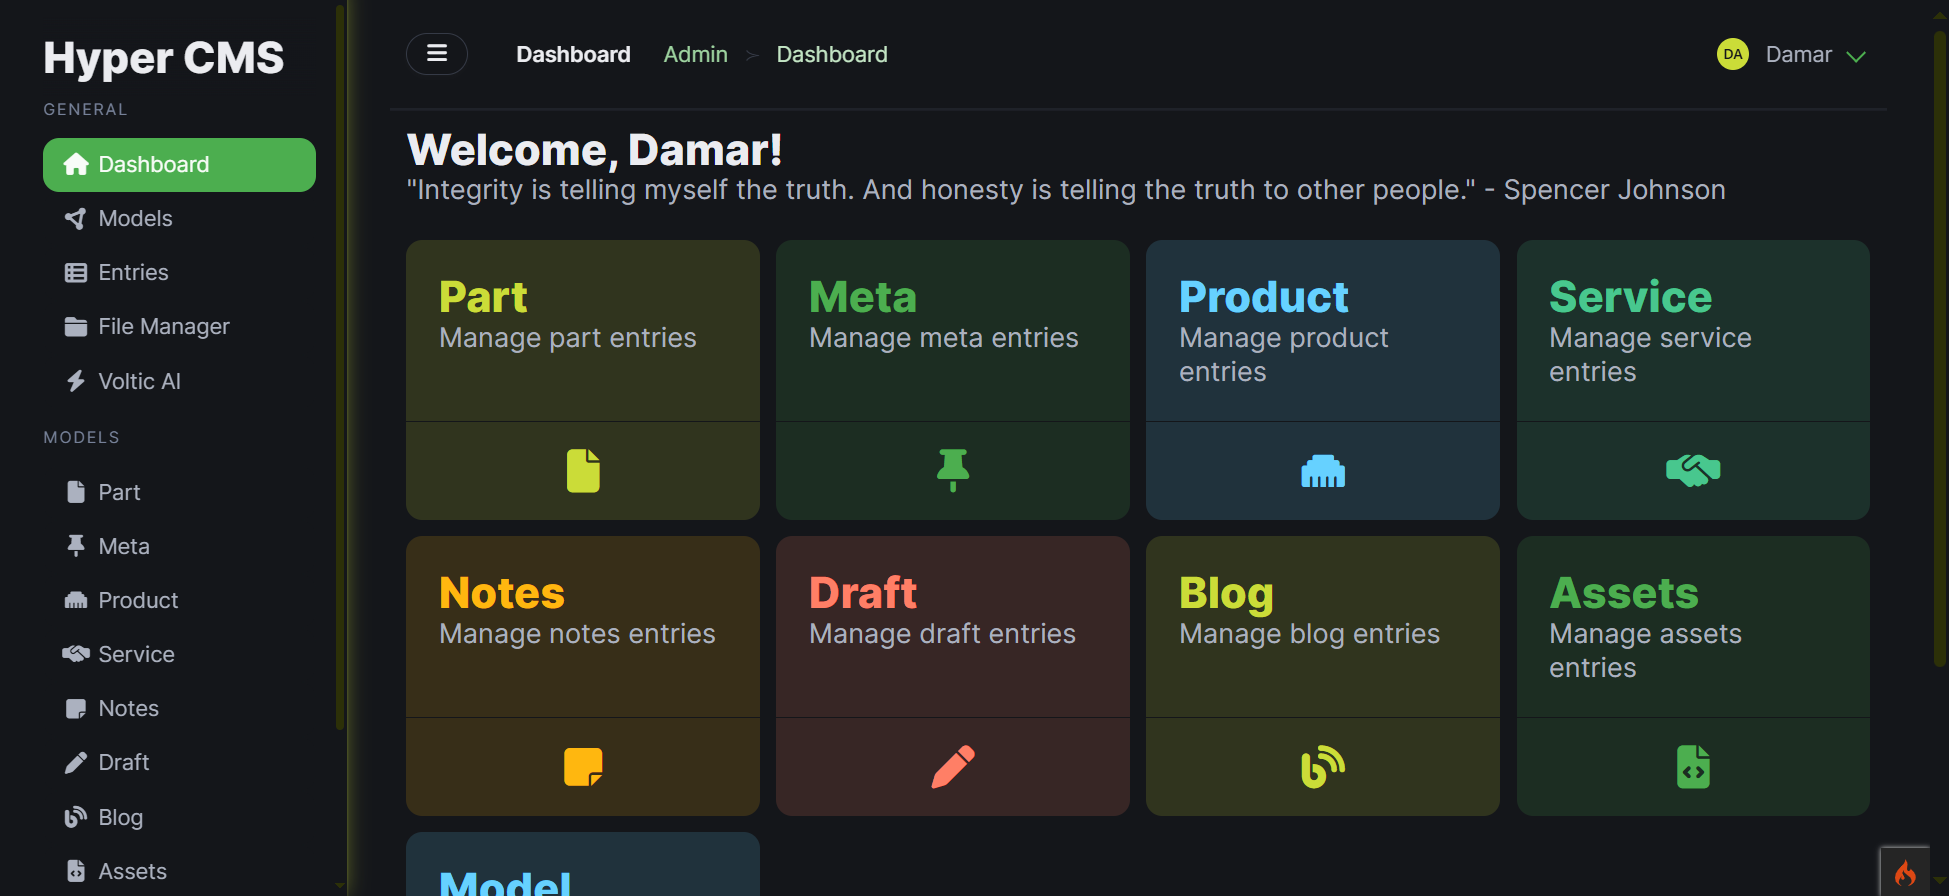Image resolution: width=1949 pixels, height=896 pixels.
Task: Navigate using the Dashboard breadcrumb
Action: [832, 54]
